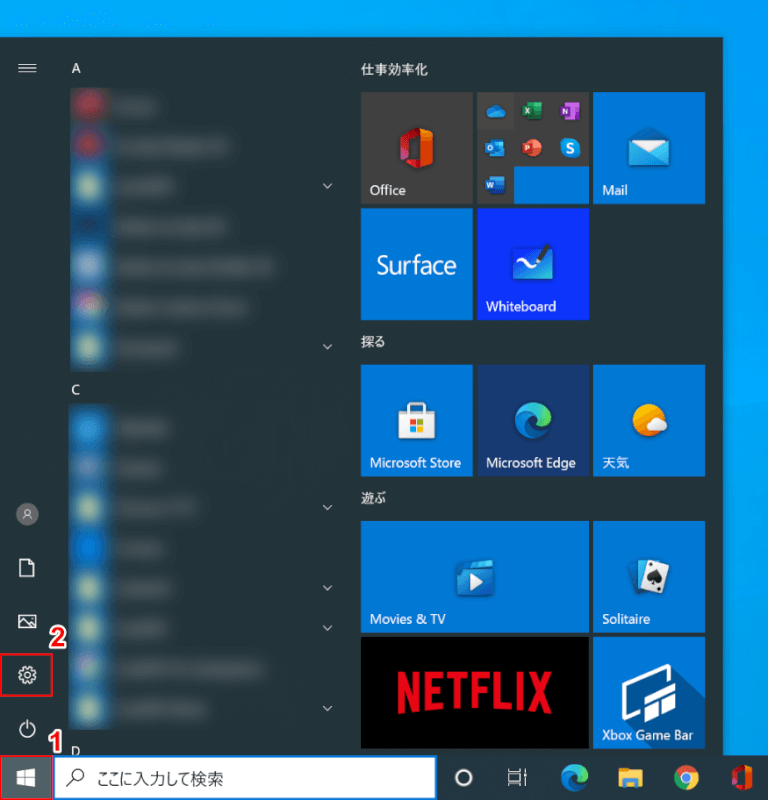Expand the Start menu hamburger
The width and height of the screenshot is (768, 800).
click(27, 68)
